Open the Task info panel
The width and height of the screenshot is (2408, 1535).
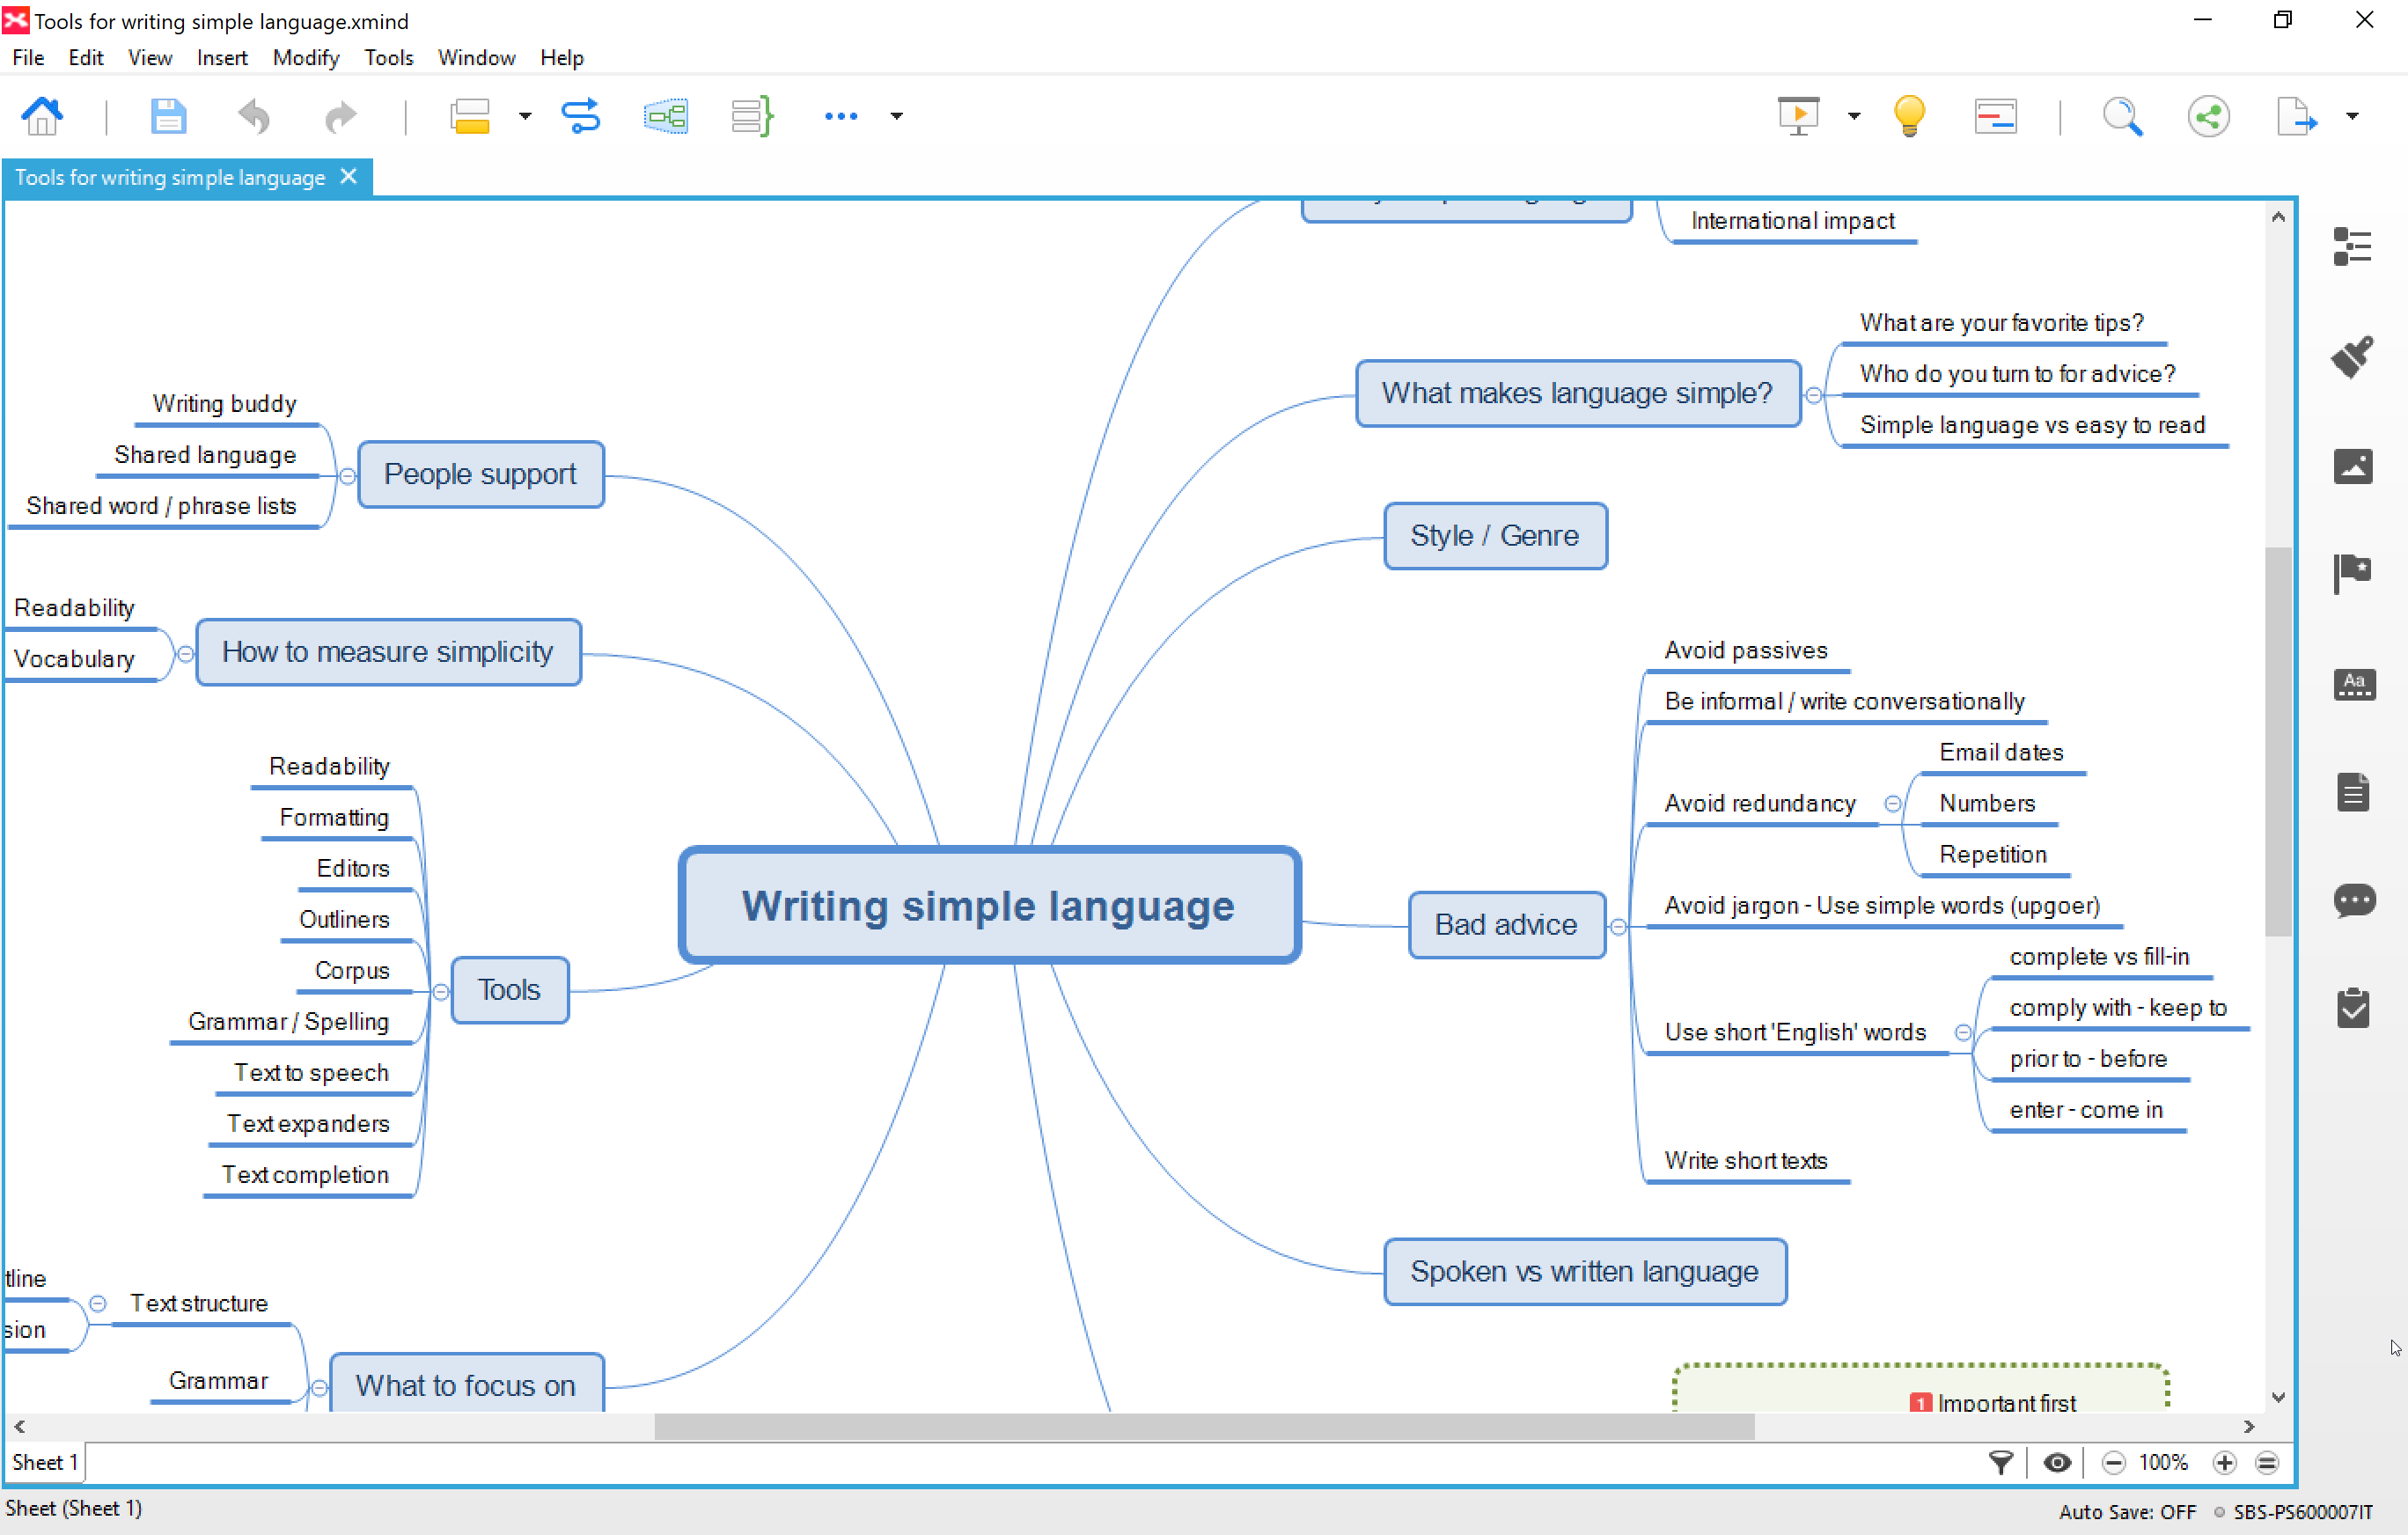point(2352,1008)
